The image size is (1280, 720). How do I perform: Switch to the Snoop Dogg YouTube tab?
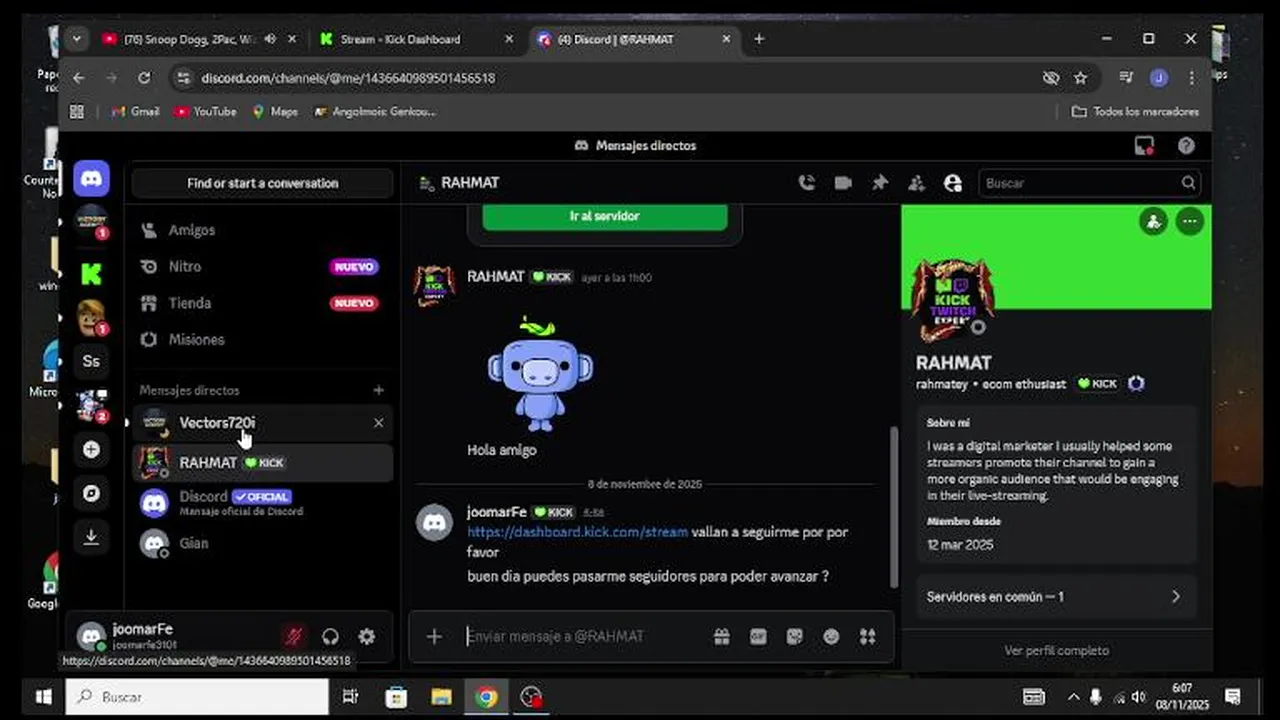click(x=189, y=39)
